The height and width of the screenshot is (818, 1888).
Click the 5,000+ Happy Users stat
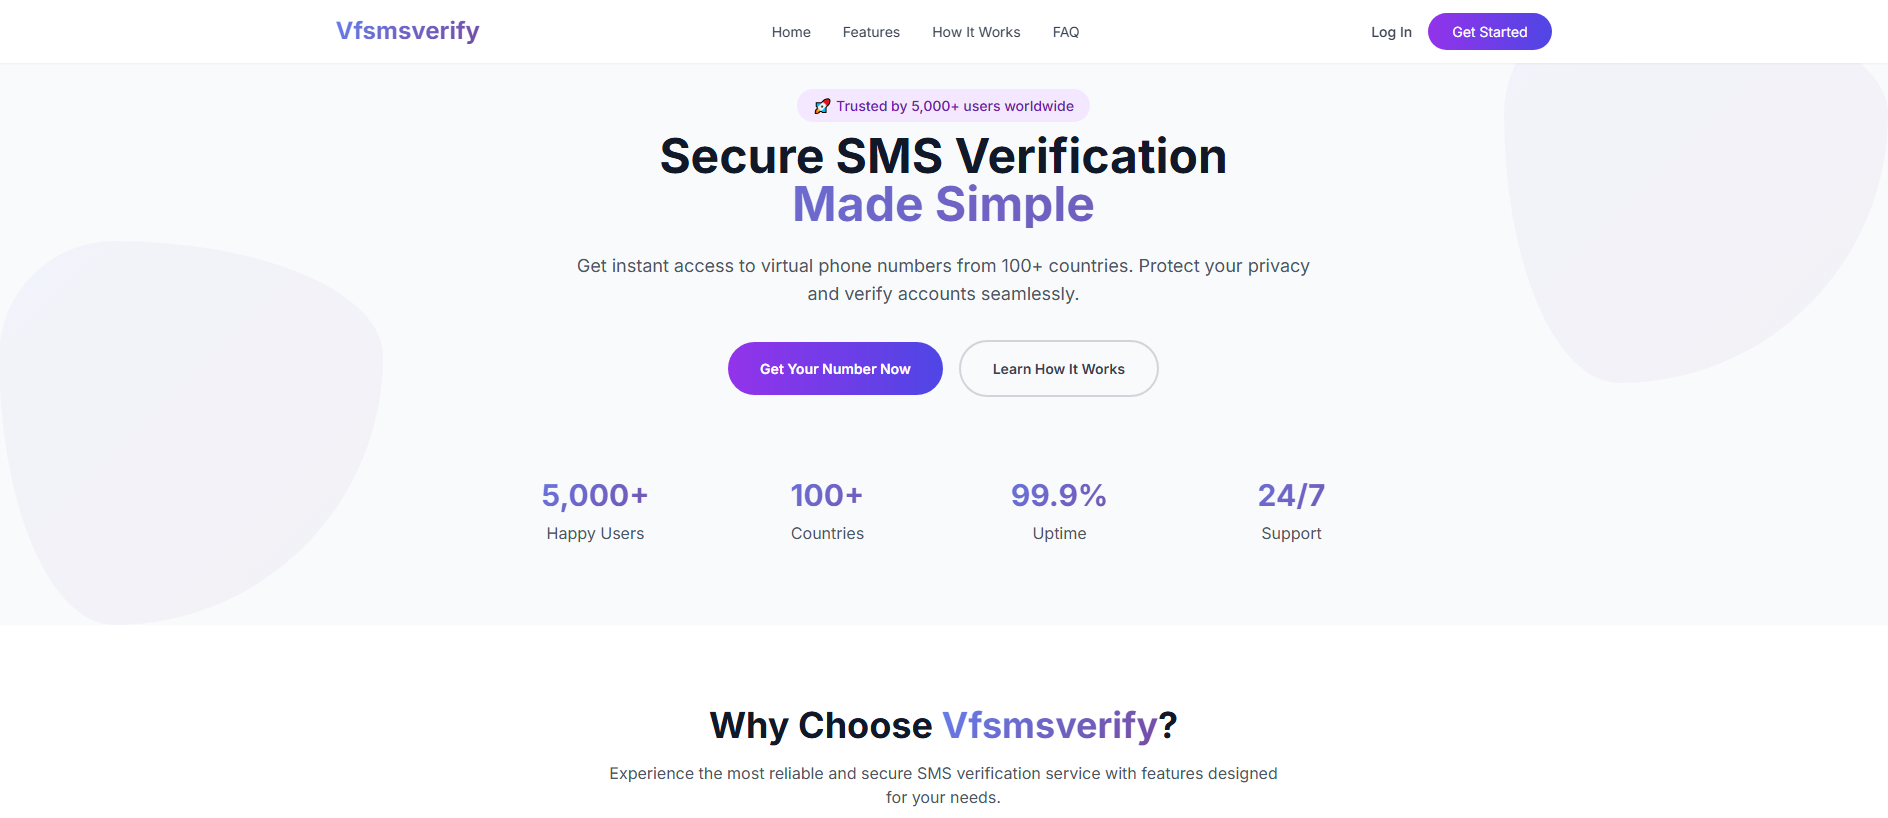coord(595,511)
